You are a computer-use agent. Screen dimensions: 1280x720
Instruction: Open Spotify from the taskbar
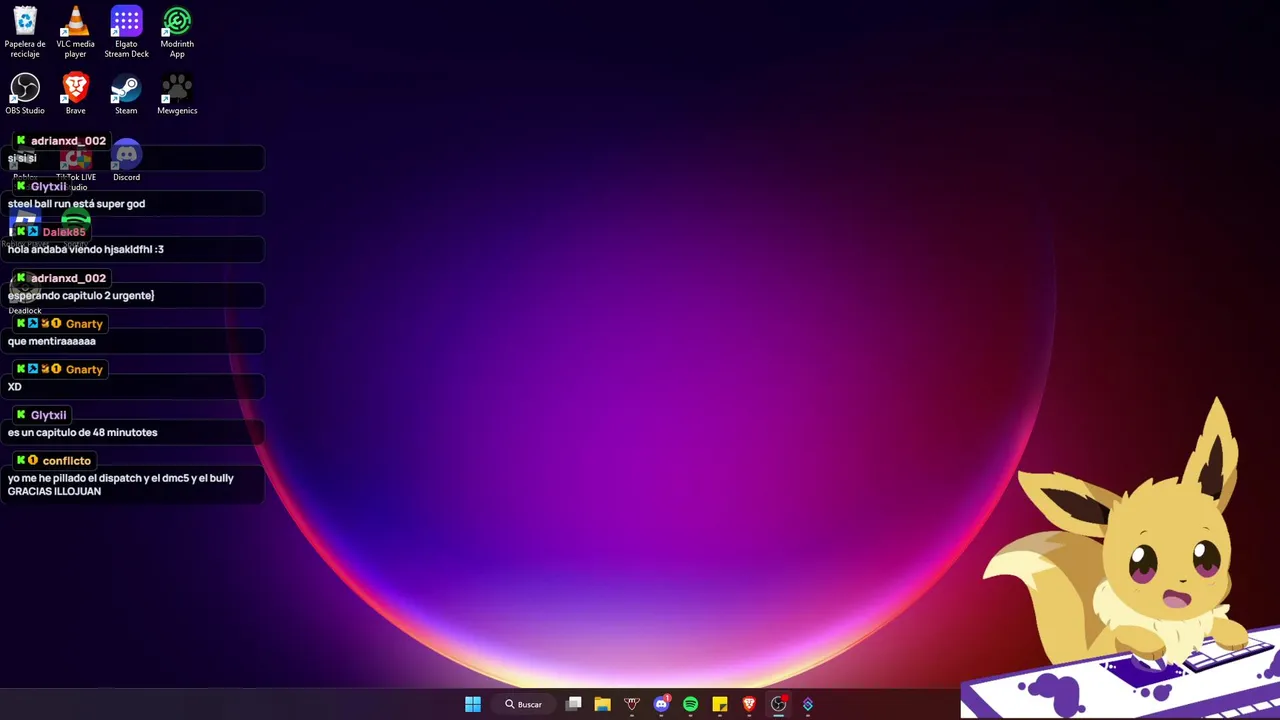click(x=690, y=704)
